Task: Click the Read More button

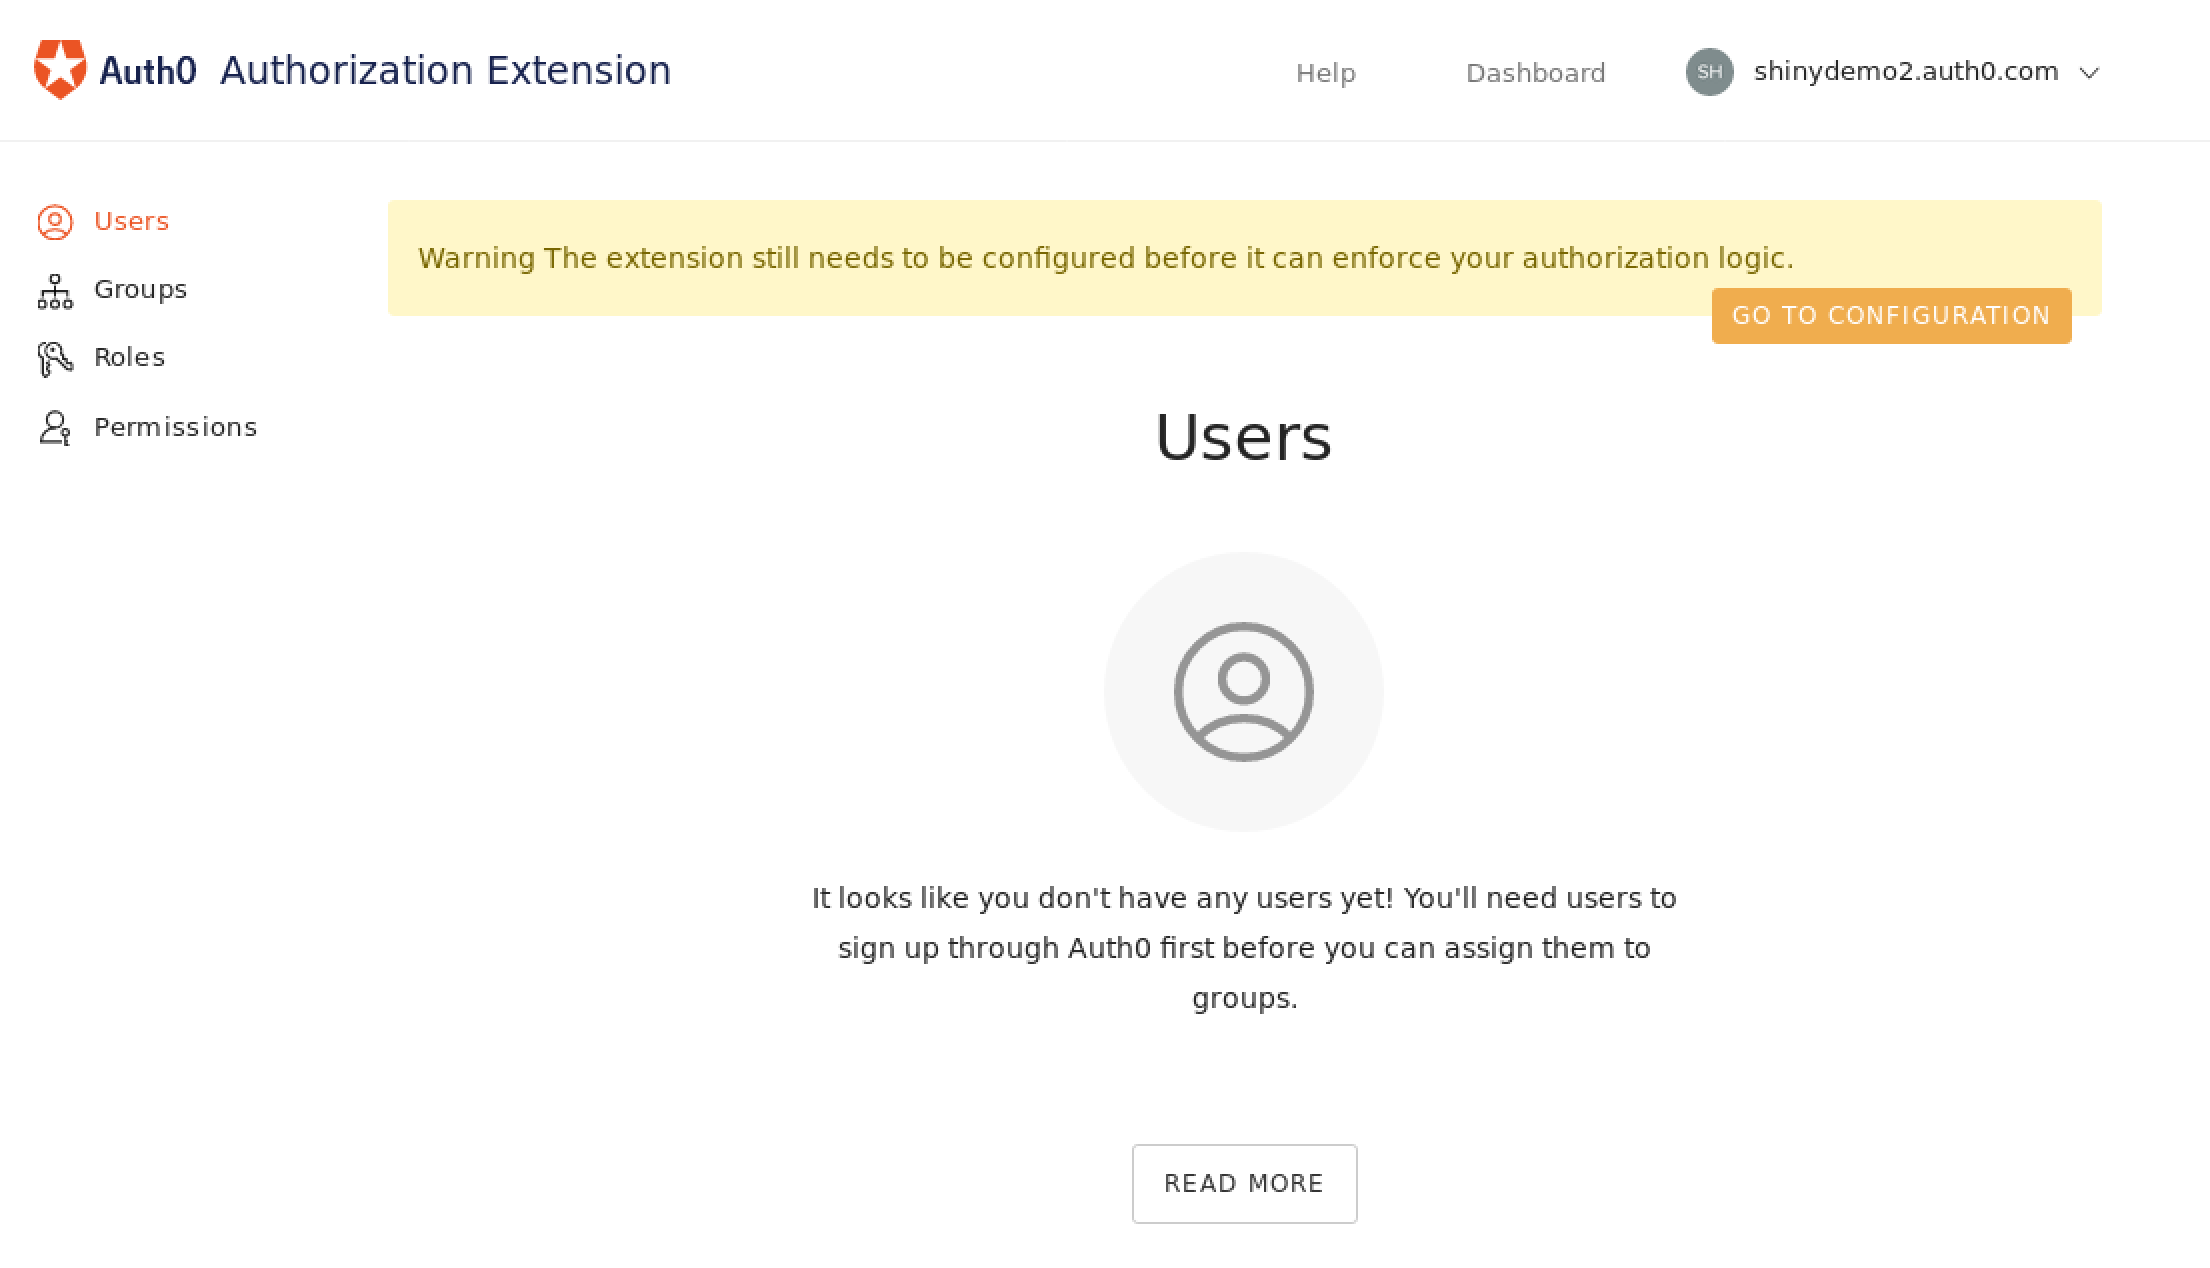Action: point(1244,1183)
